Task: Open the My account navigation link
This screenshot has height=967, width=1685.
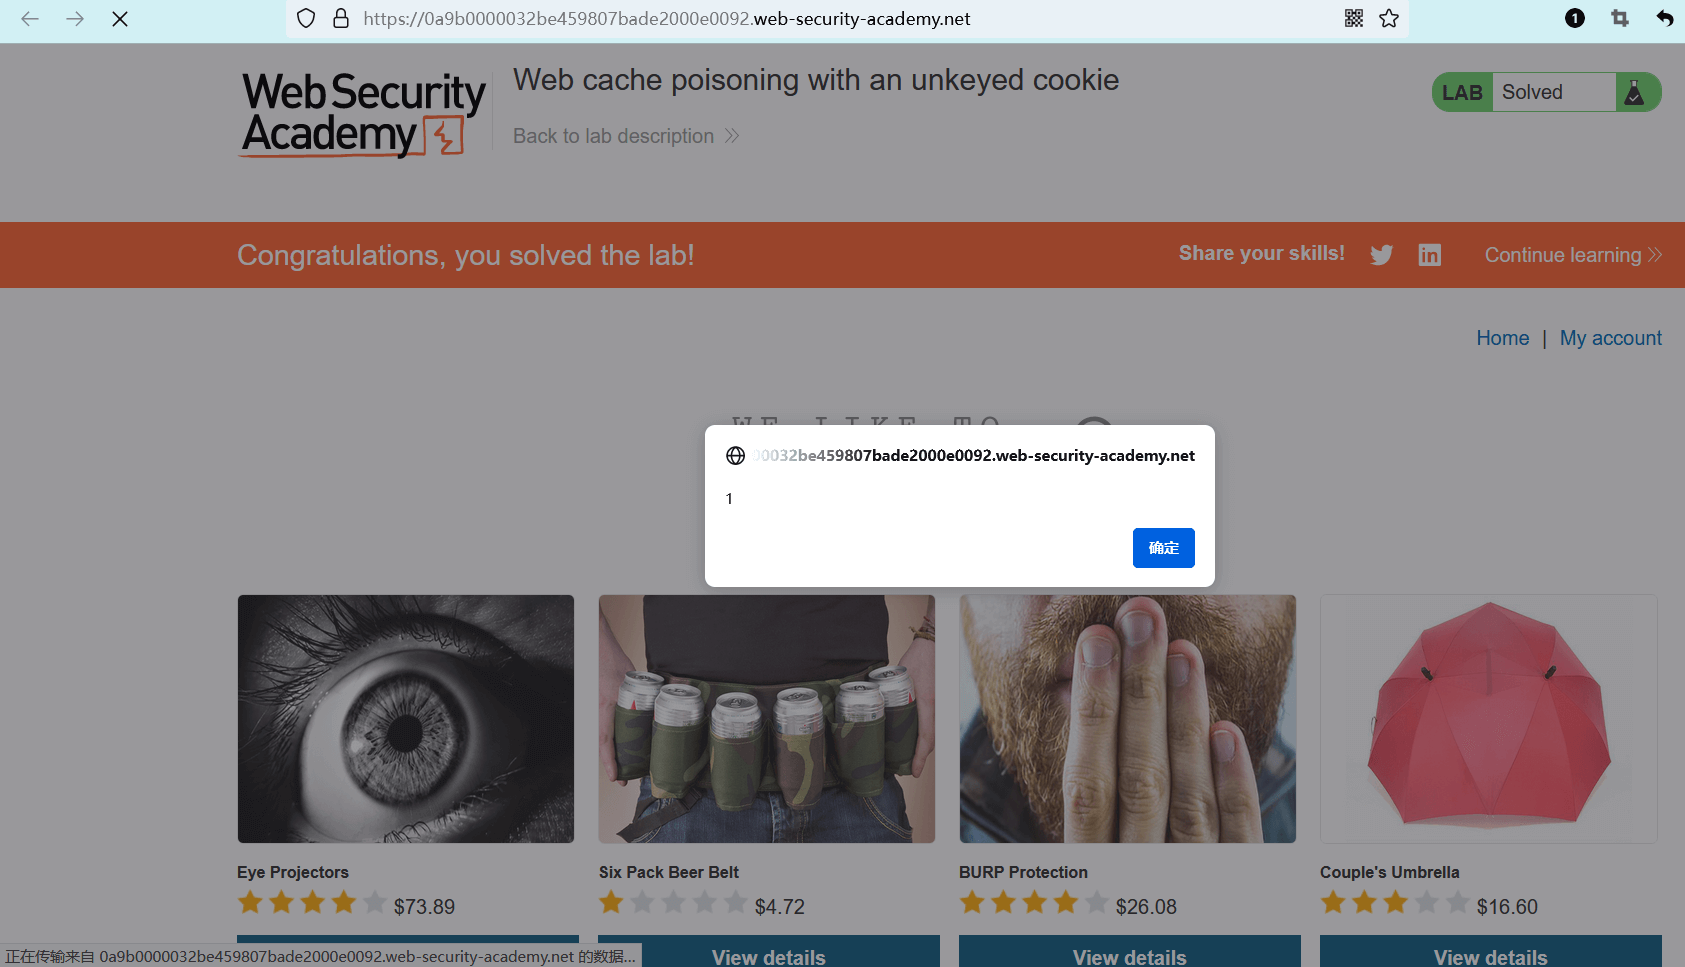Action: pyautogui.click(x=1610, y=338)
